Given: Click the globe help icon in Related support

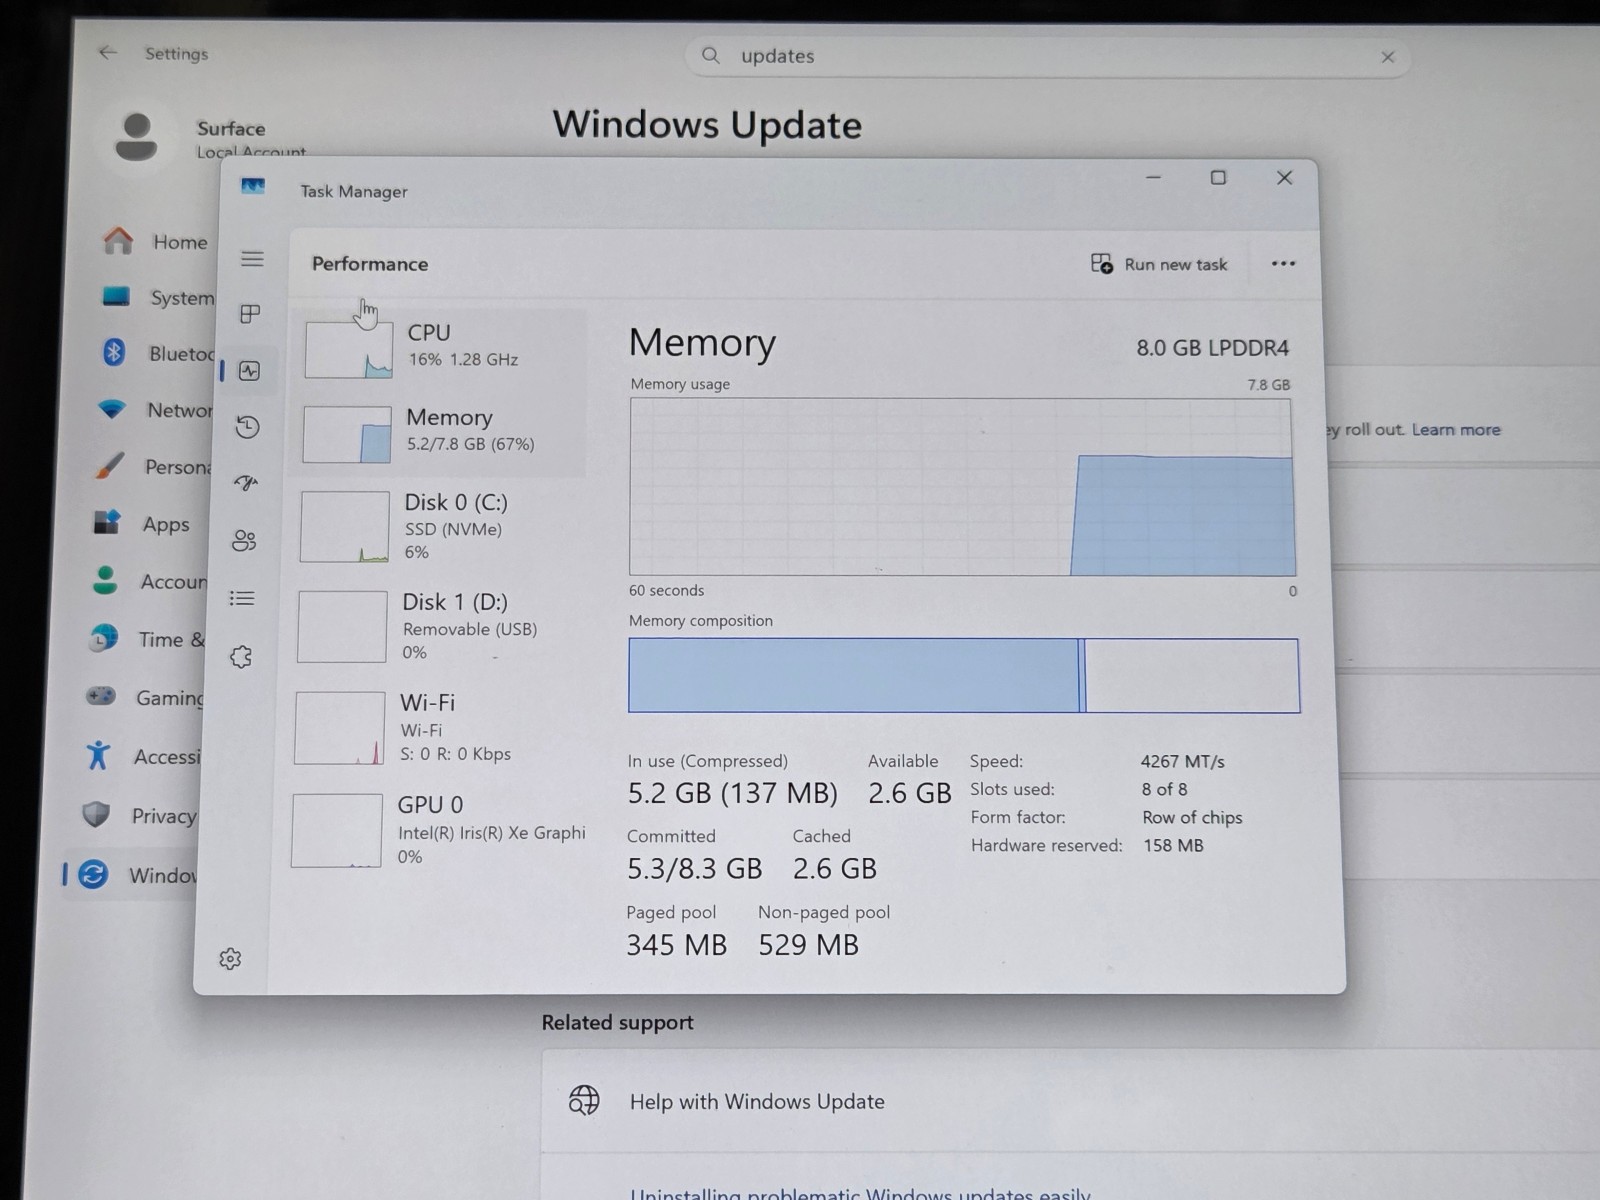Looking at the screenshot, I should 584,1100.
